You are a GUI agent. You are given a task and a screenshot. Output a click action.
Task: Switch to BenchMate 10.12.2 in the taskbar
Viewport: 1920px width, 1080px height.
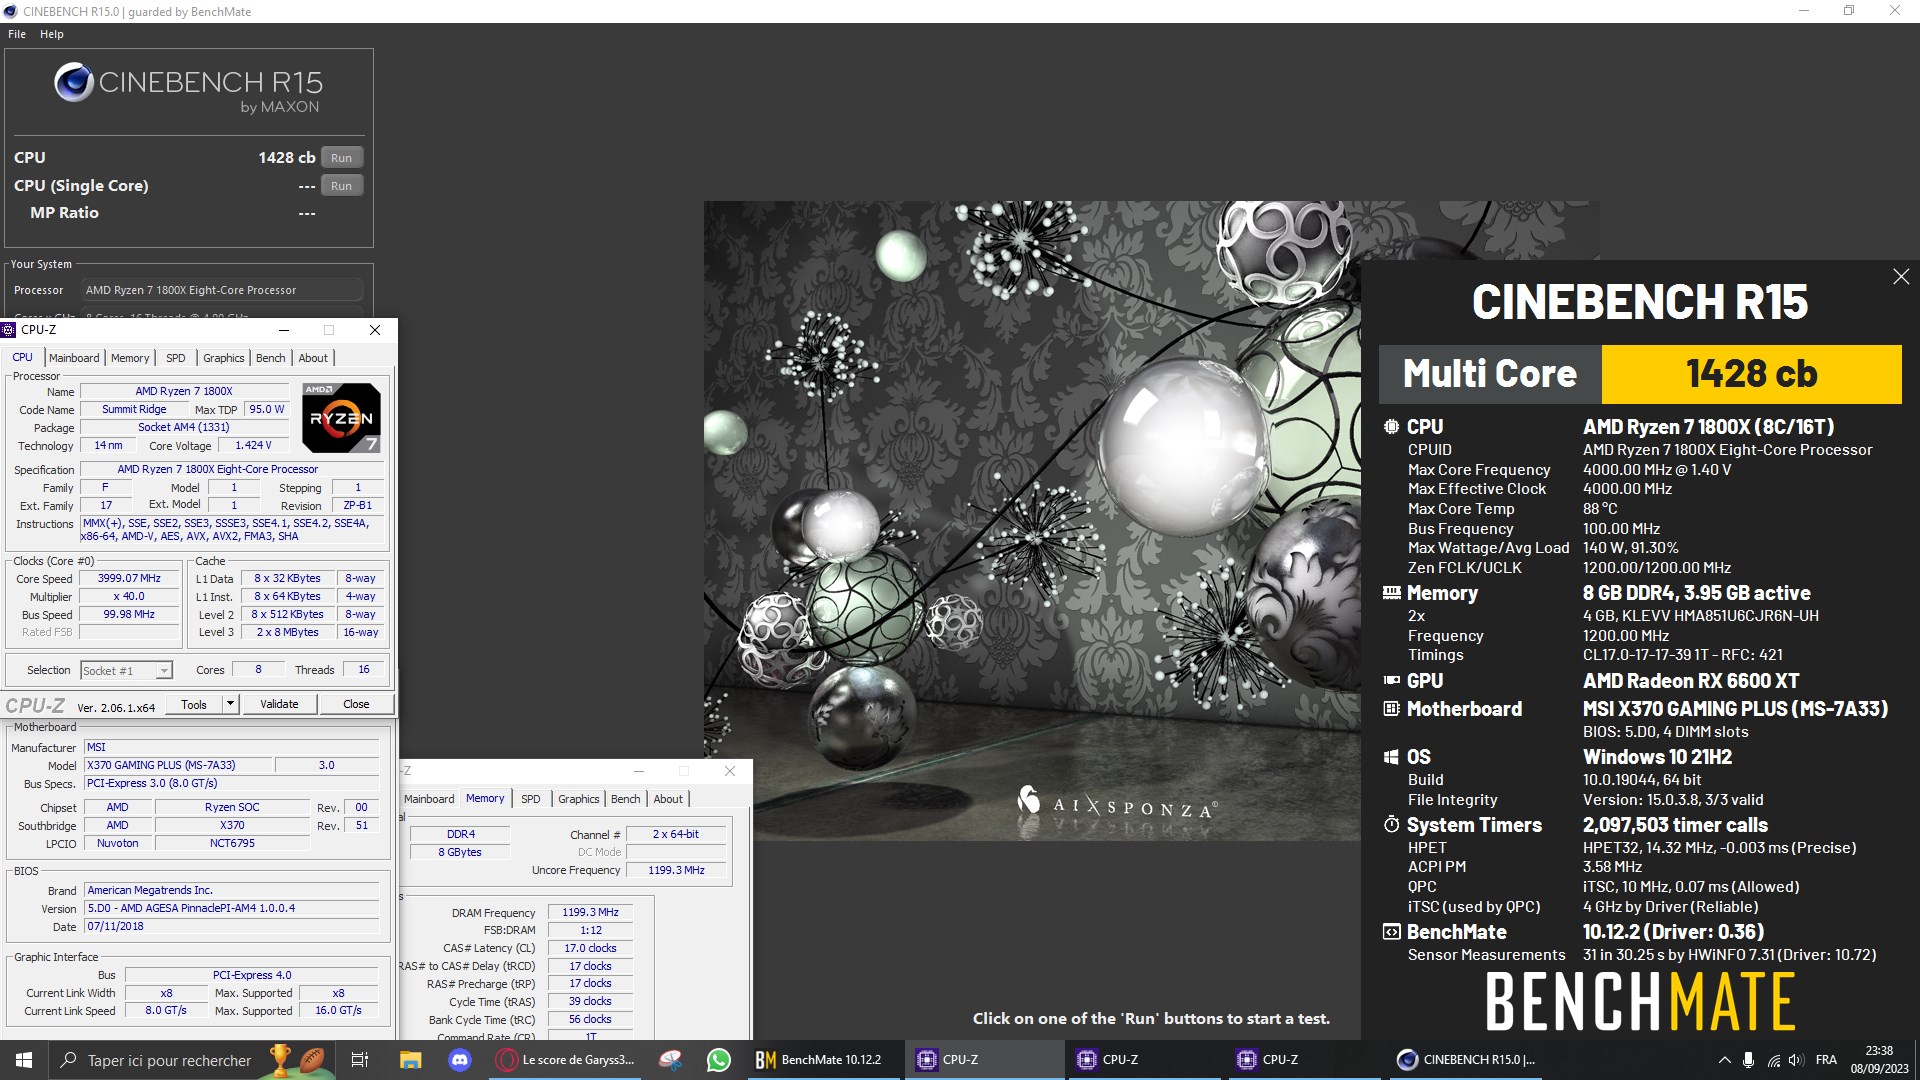click(x=820, y=1060)
